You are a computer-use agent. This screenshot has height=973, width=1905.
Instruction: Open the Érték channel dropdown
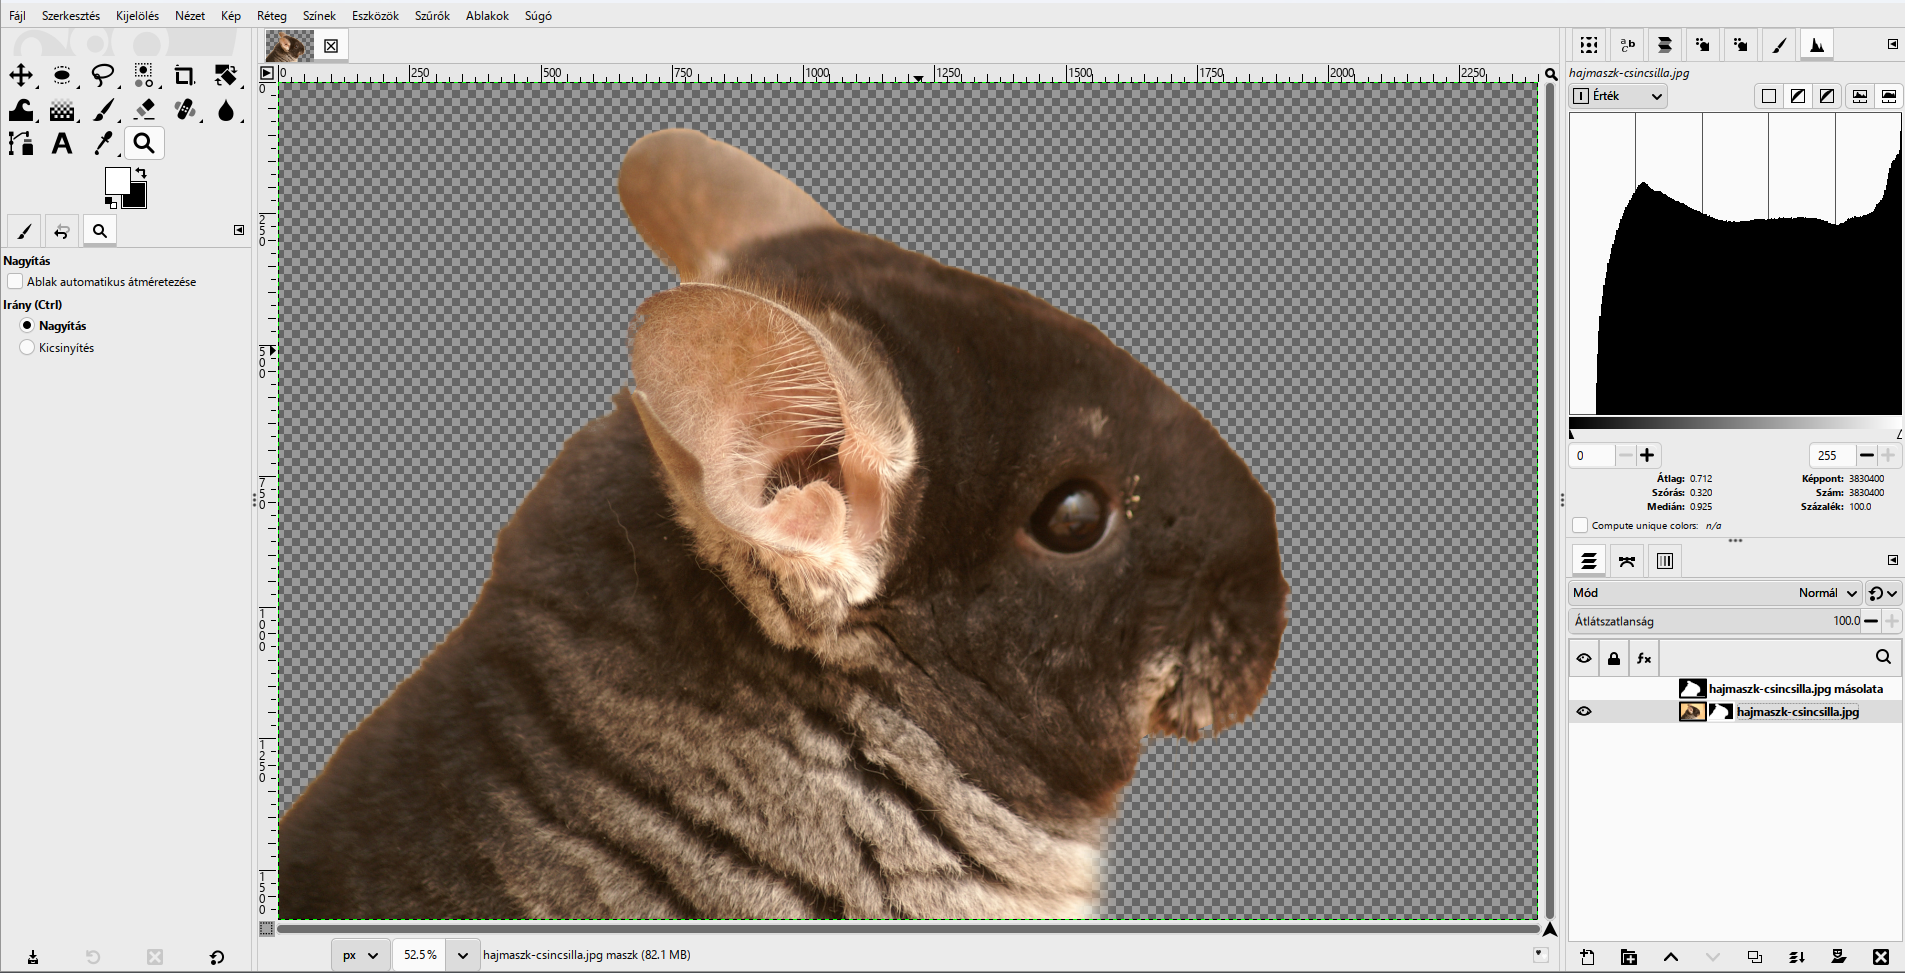click(x=1619, y=96)
